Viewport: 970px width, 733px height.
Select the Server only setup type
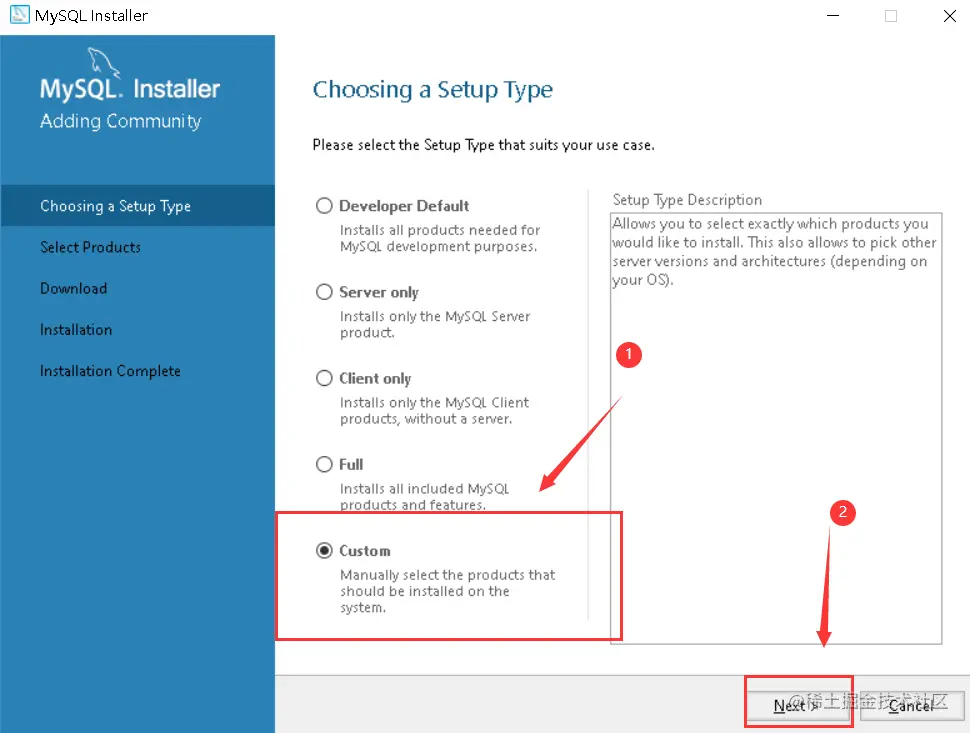click(324, 292)
